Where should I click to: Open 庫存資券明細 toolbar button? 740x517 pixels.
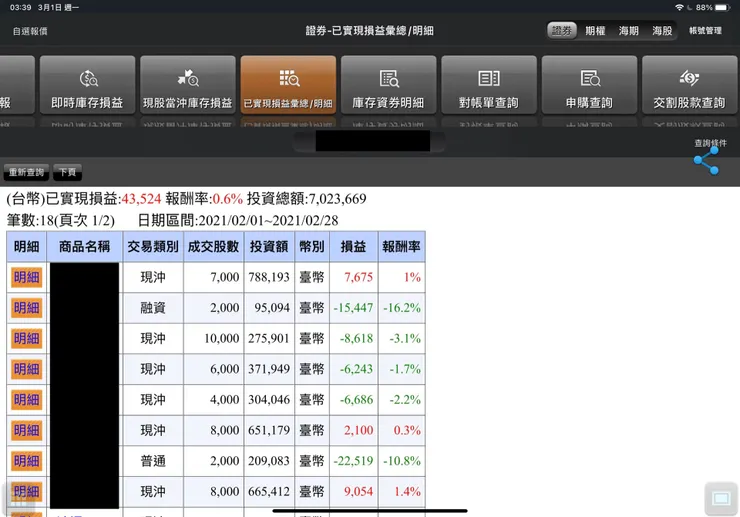point(389,85)
